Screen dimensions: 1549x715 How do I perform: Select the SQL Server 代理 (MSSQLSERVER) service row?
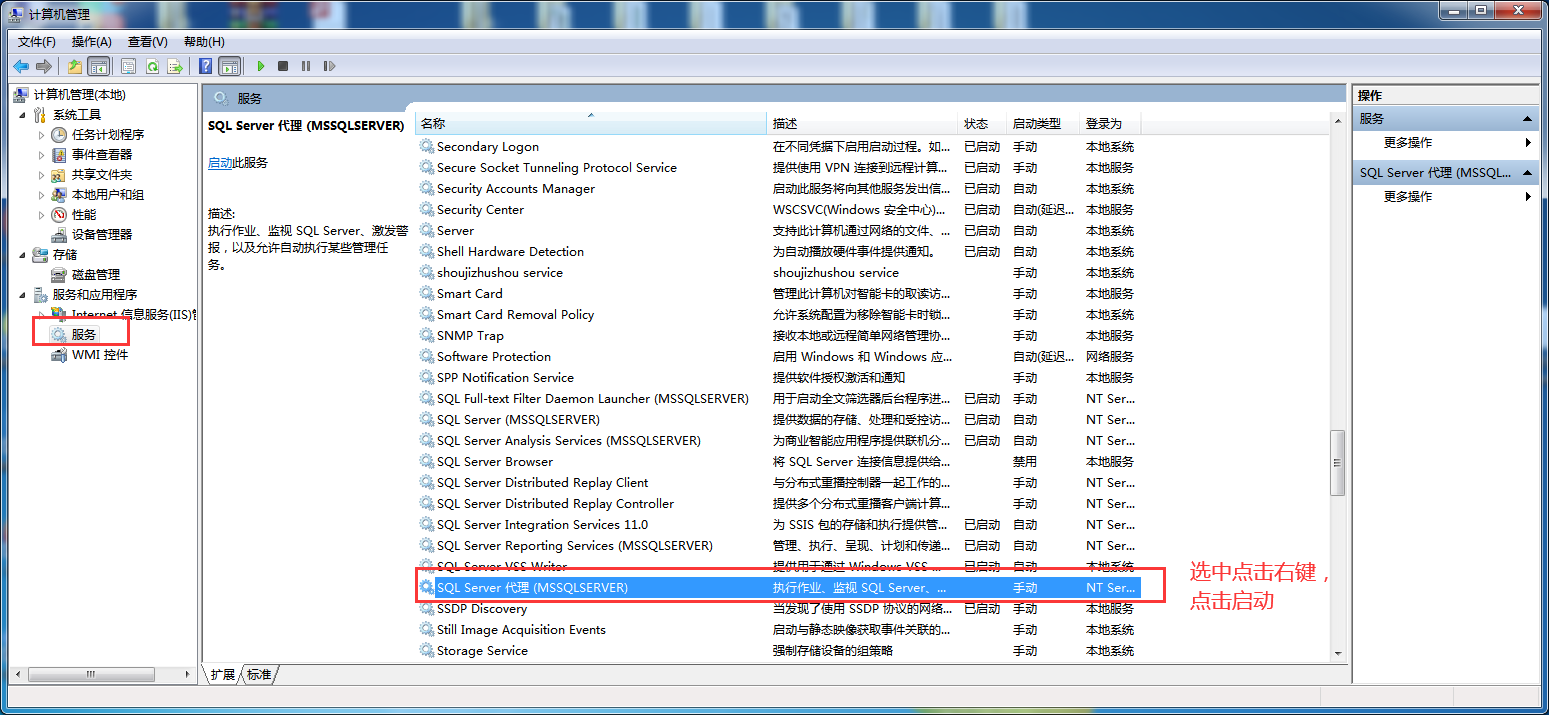pyautogui.click(x=778, y=587)
